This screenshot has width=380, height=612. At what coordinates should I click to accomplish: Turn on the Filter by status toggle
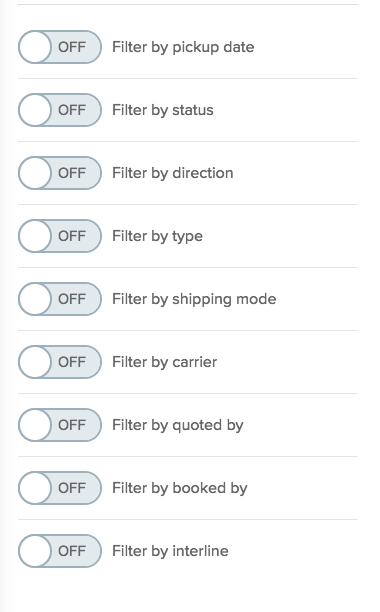(x=60, y=110)
